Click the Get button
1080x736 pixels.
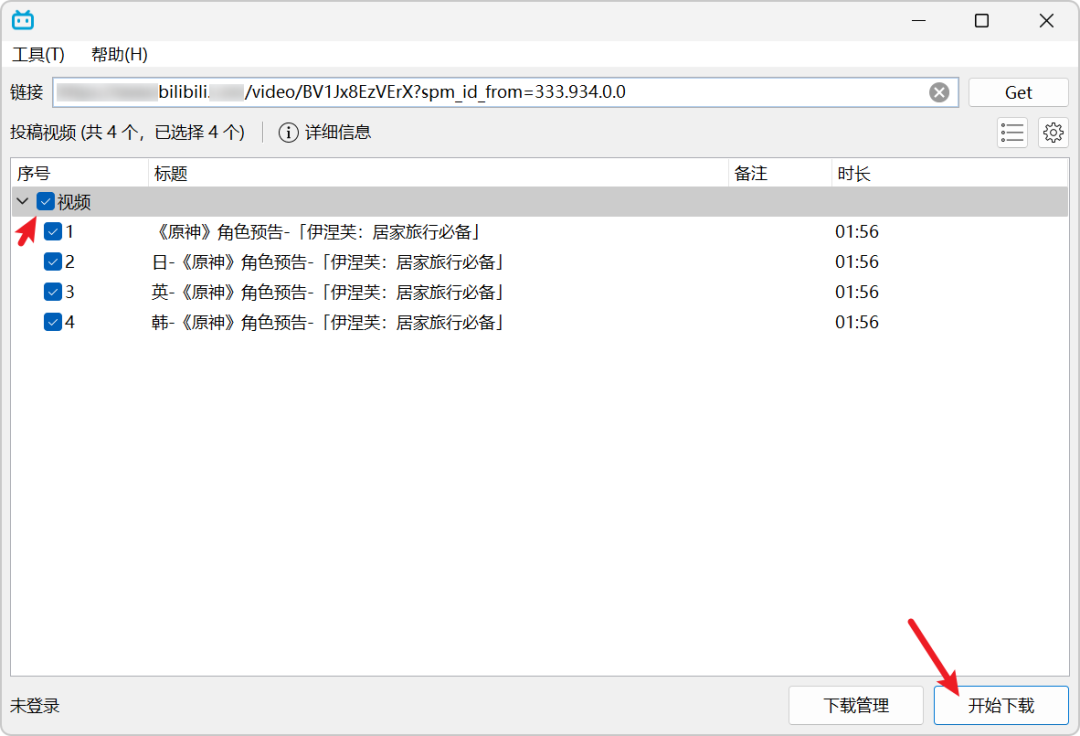(1018, 92)
